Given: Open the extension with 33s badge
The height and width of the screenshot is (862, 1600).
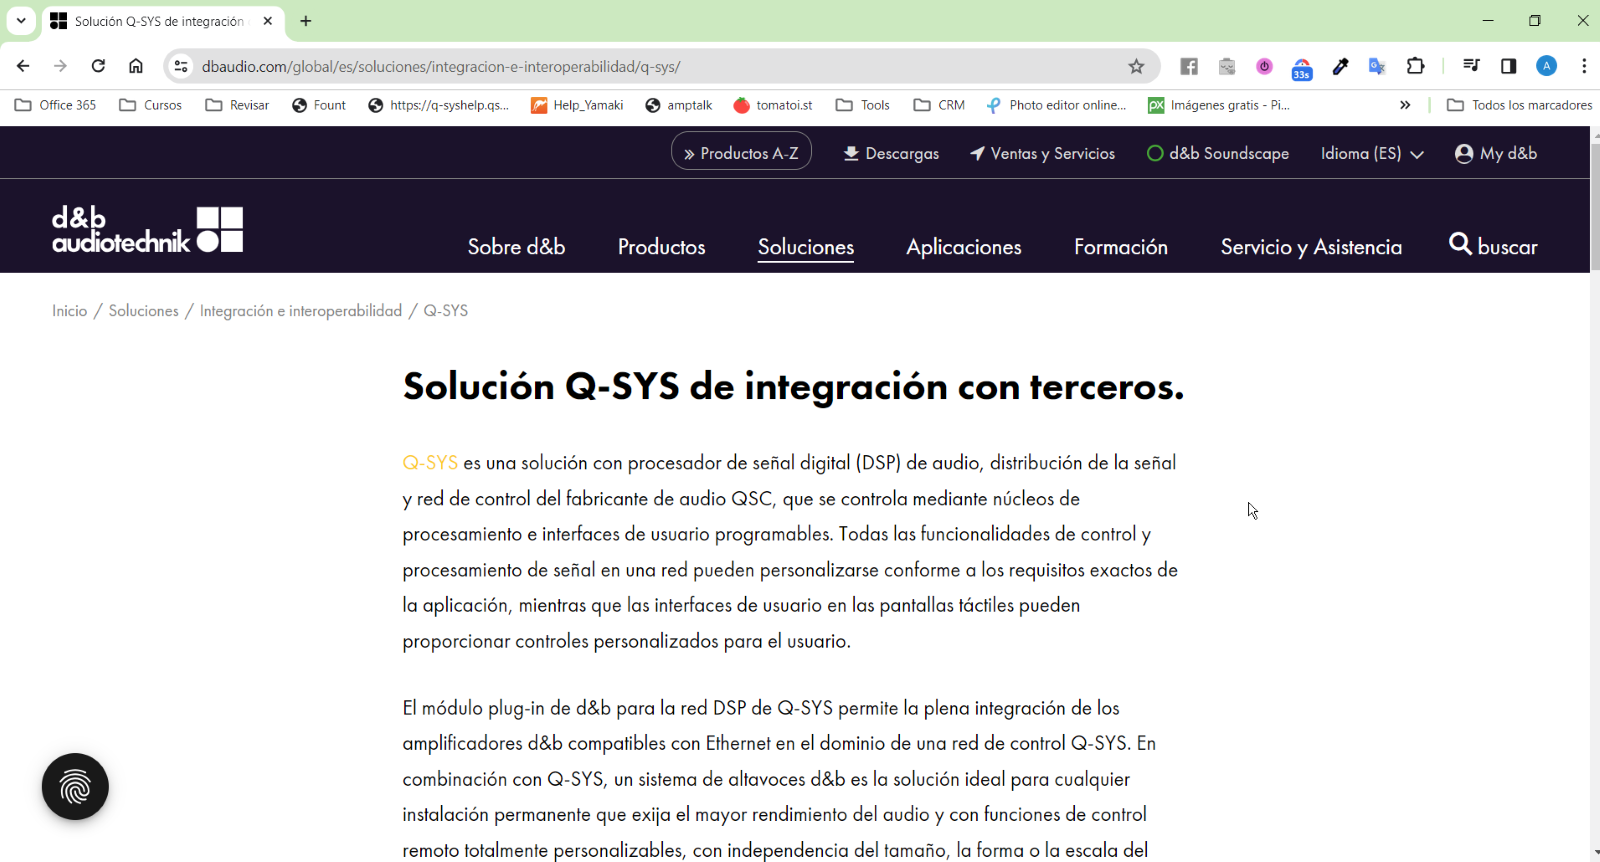Looking at the screenshot, I should pos(1302,68).
